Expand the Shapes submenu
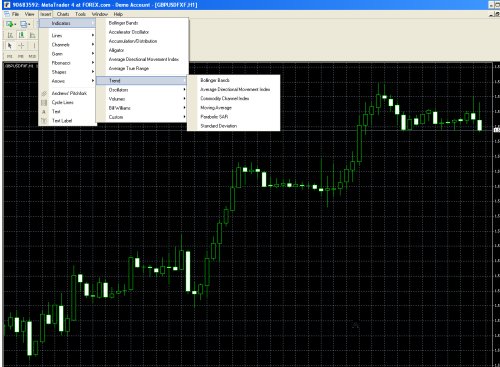The height and width of the screenshot is (367, 500). (x=68, y=72)
